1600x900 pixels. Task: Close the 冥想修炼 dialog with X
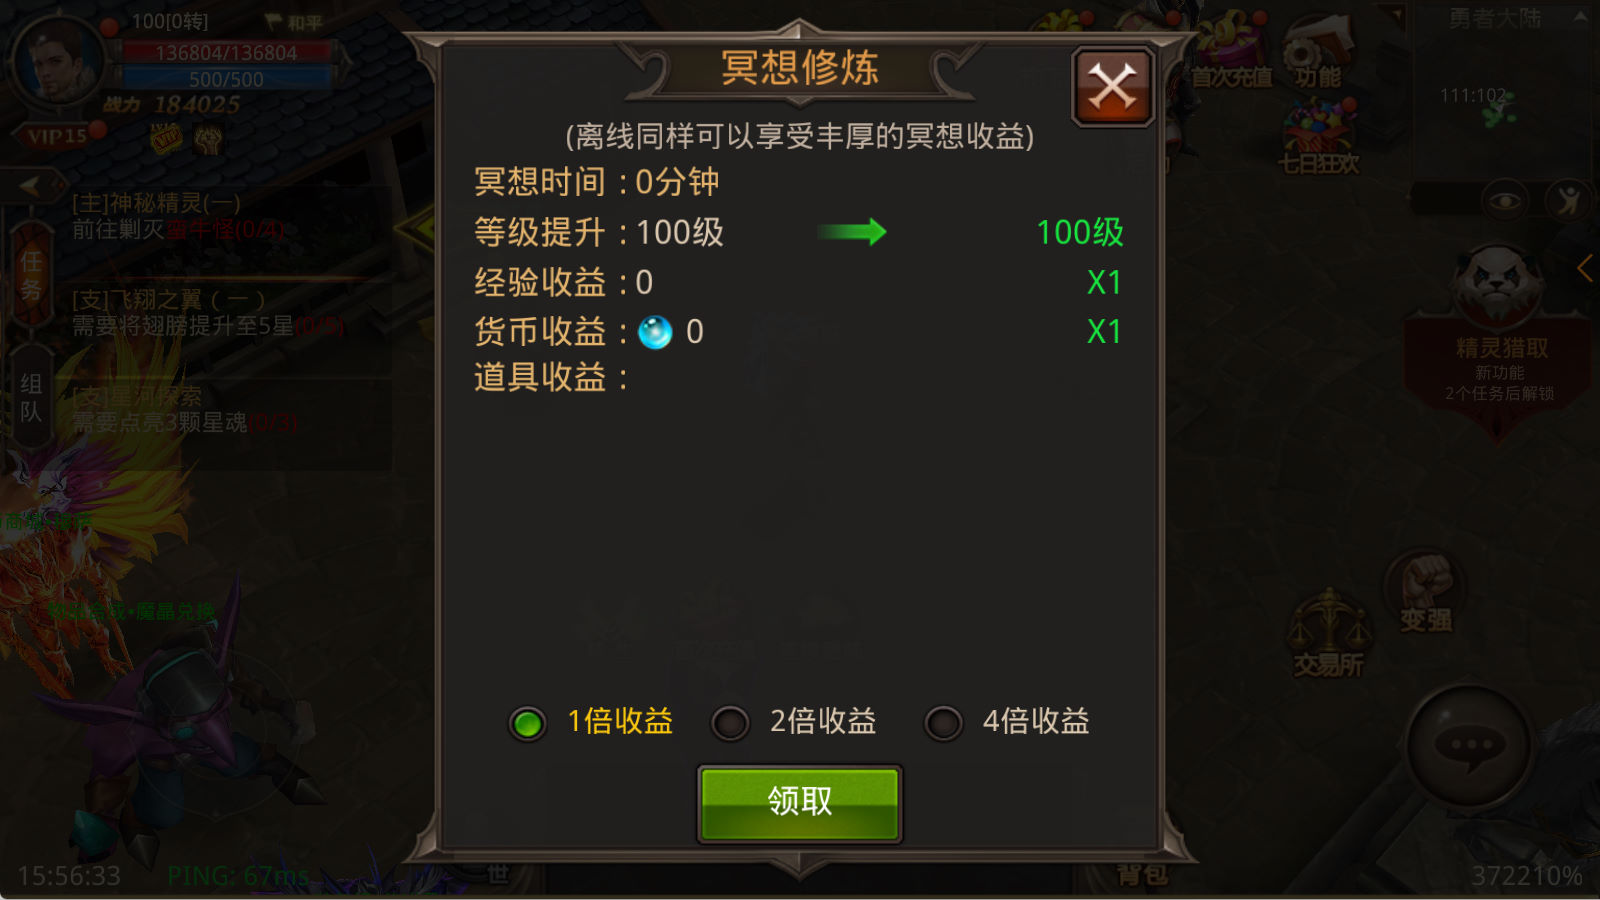click(1112, 86)
